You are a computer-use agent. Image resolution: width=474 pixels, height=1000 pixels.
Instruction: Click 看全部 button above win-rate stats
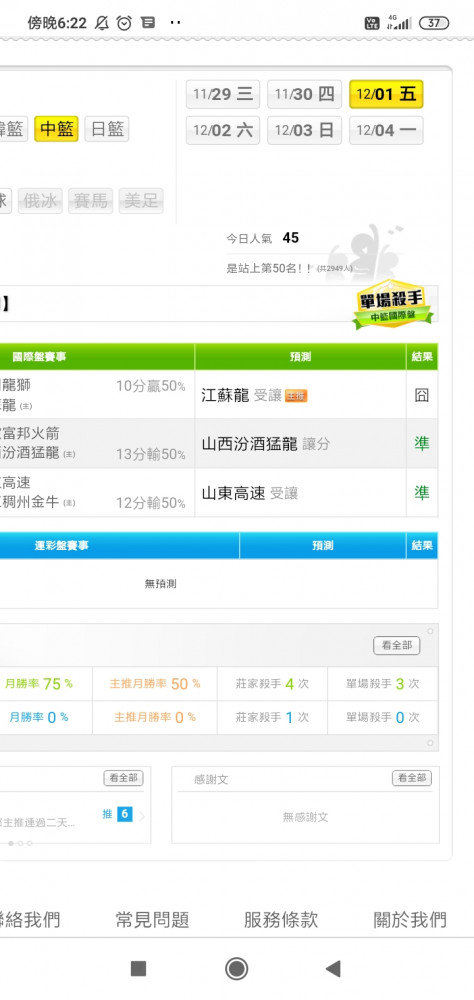(x=397, y=645)
